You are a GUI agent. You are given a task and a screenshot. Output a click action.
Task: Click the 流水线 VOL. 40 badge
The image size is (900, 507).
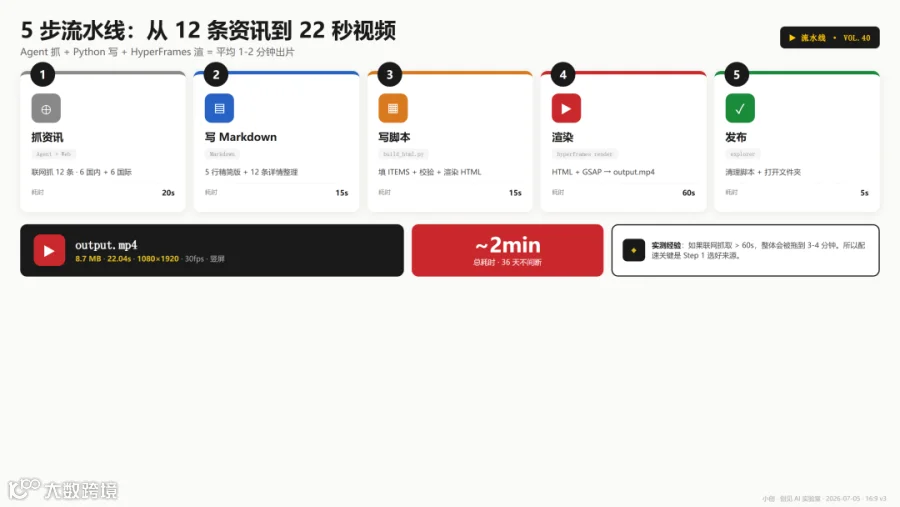[829, 38]
